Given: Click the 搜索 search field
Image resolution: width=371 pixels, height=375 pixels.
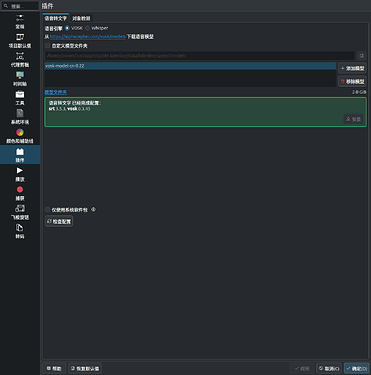Looking at the screenshot, I should pos(20,6).
